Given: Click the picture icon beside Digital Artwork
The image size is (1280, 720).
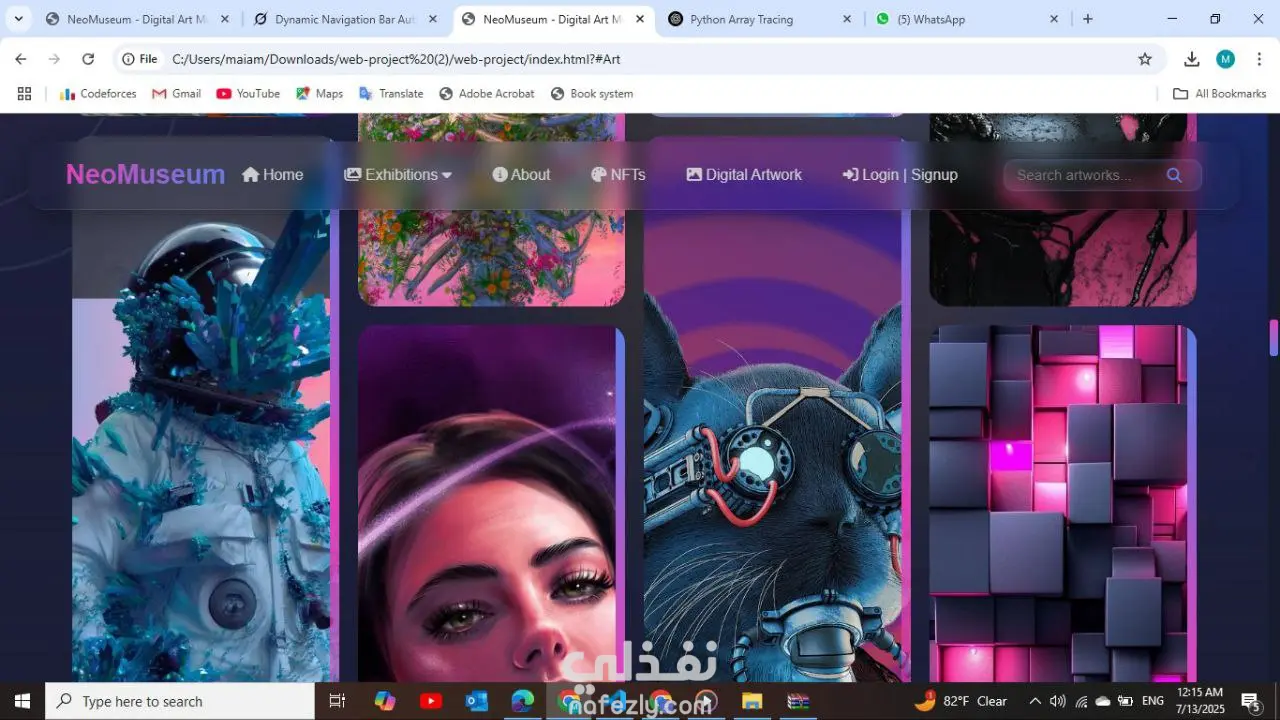Looking at the screenshot, I should (x=694, y=174).
